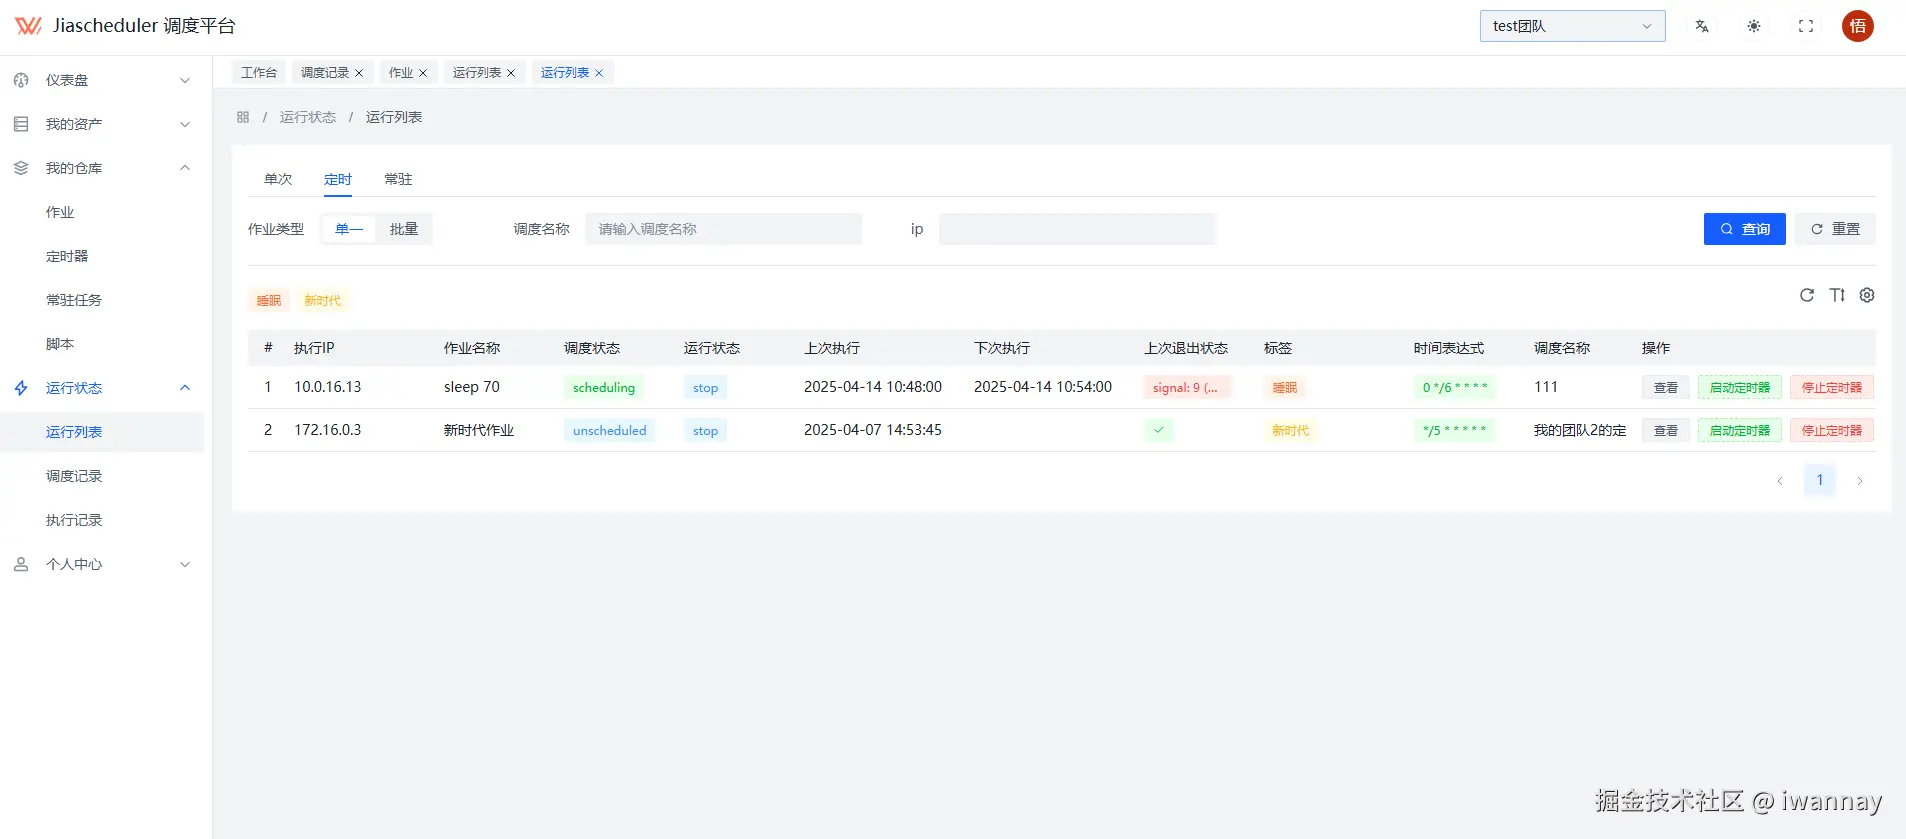Collapse the 我的仓库 menu chevron

click(x=185, y=168)
